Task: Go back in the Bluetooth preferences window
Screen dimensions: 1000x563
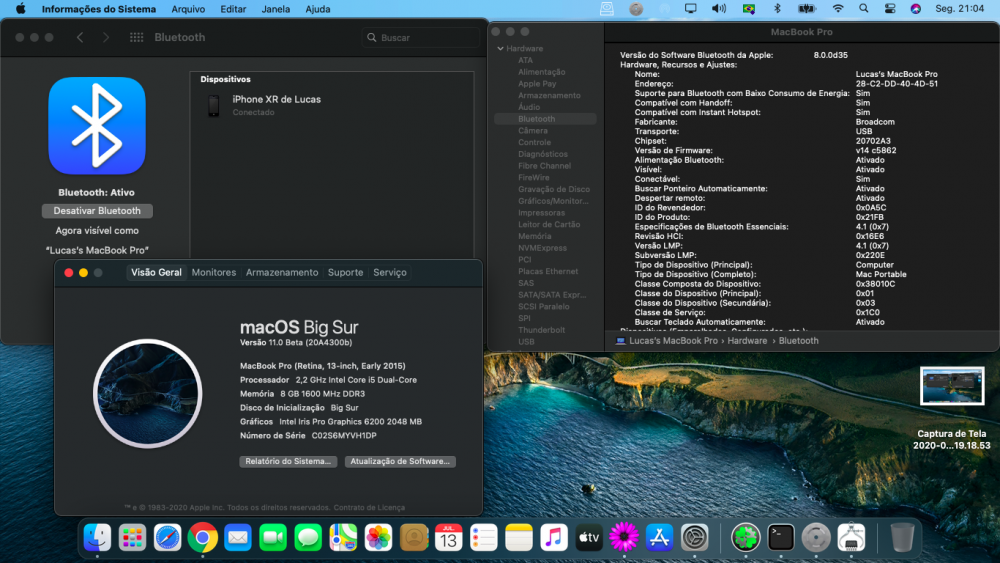Action: tap(80, 38)
